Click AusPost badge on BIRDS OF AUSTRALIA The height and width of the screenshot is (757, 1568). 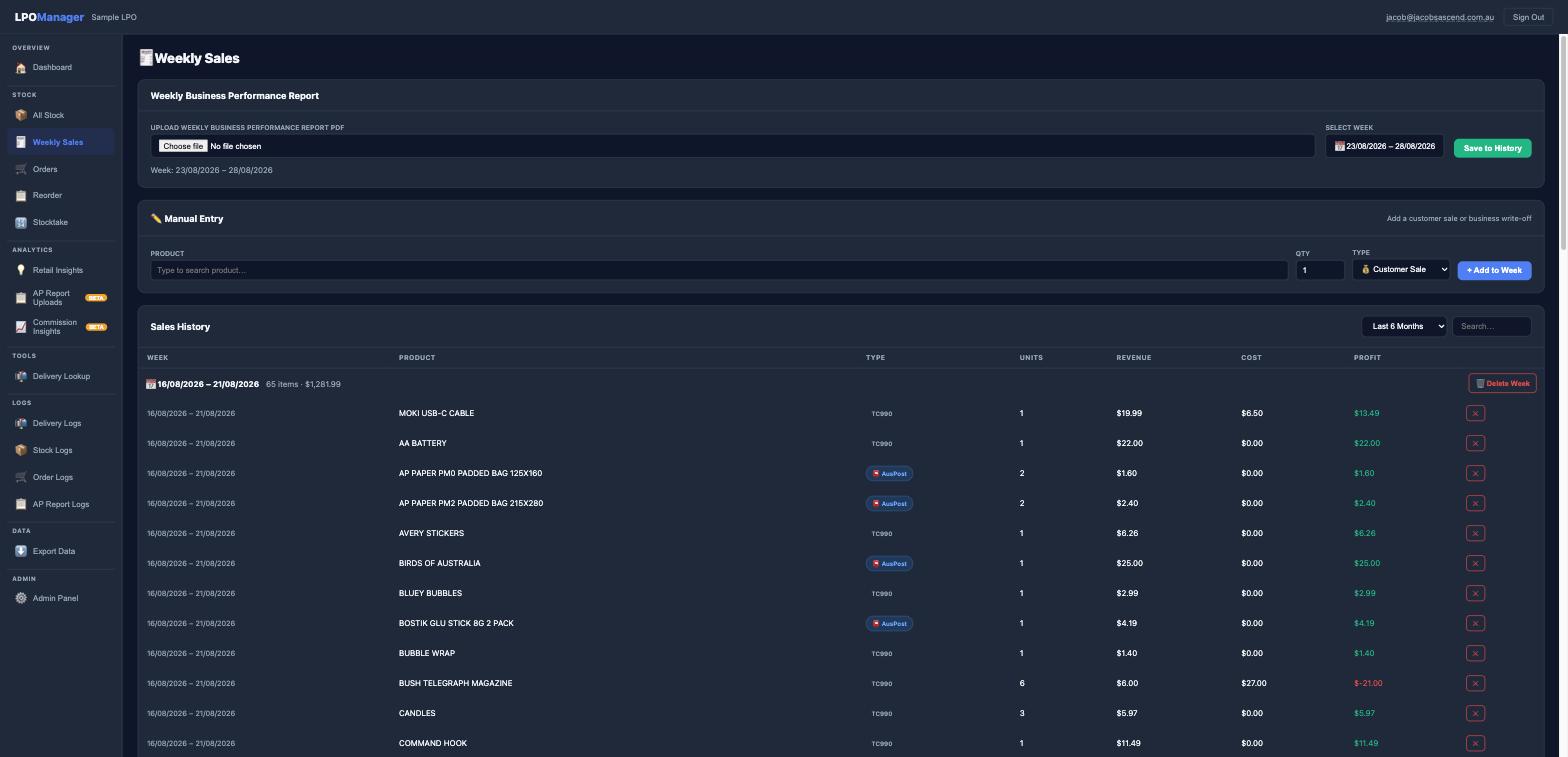889,563
